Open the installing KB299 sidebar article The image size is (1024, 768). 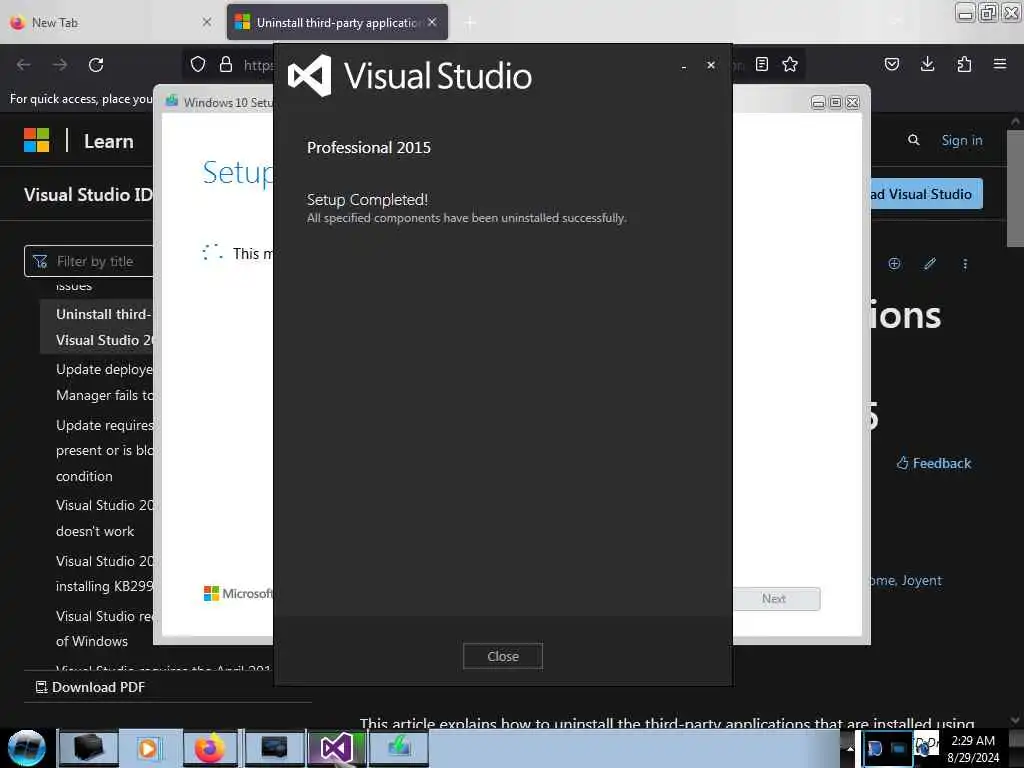[x=104, y=573]
